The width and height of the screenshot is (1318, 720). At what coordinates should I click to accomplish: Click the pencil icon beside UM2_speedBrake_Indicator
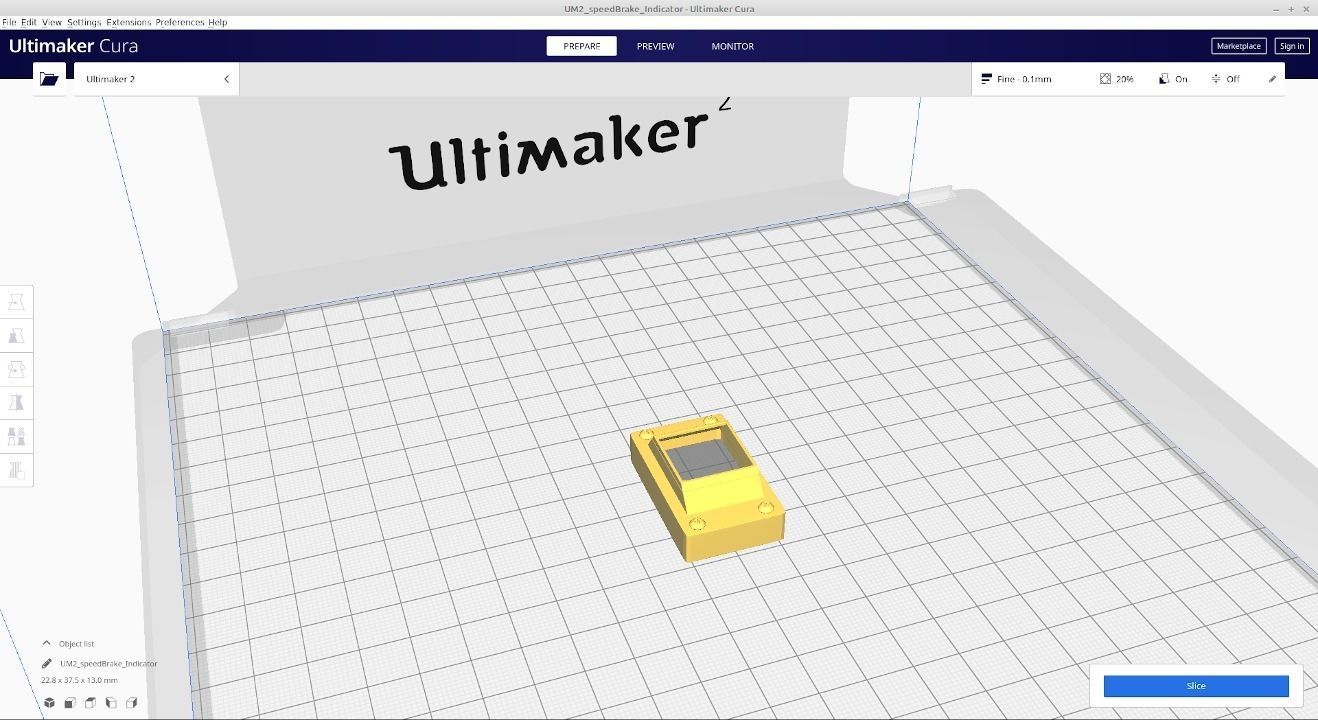coord(47,663)
